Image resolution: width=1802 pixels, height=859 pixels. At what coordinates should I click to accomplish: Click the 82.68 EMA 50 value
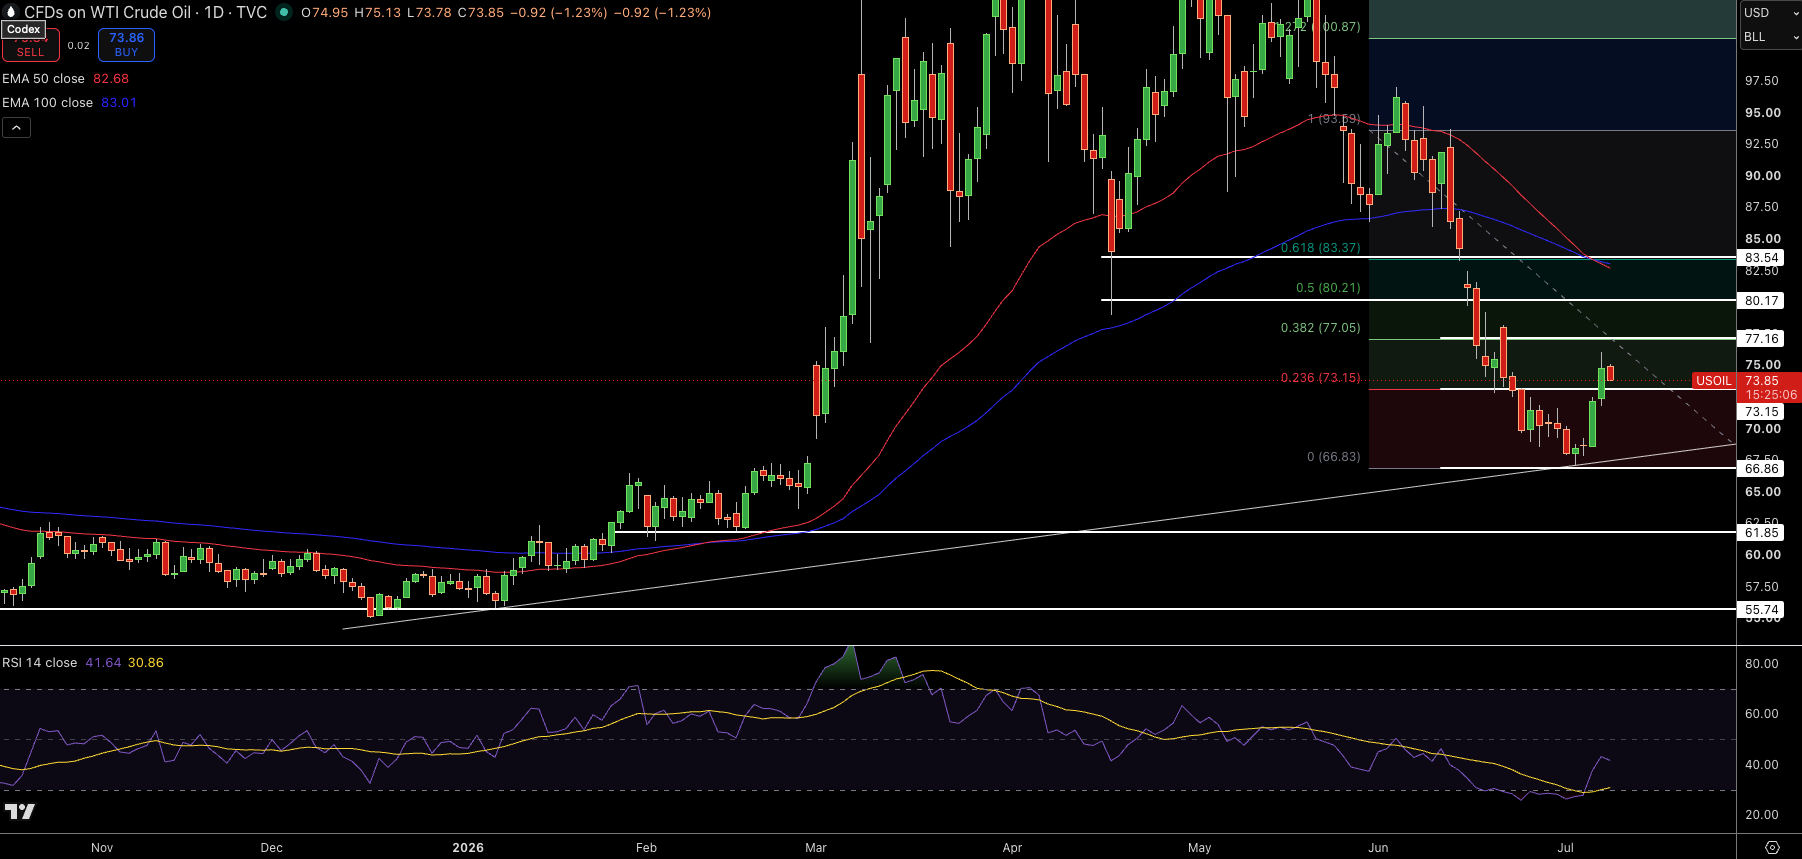tap(111, 78)
